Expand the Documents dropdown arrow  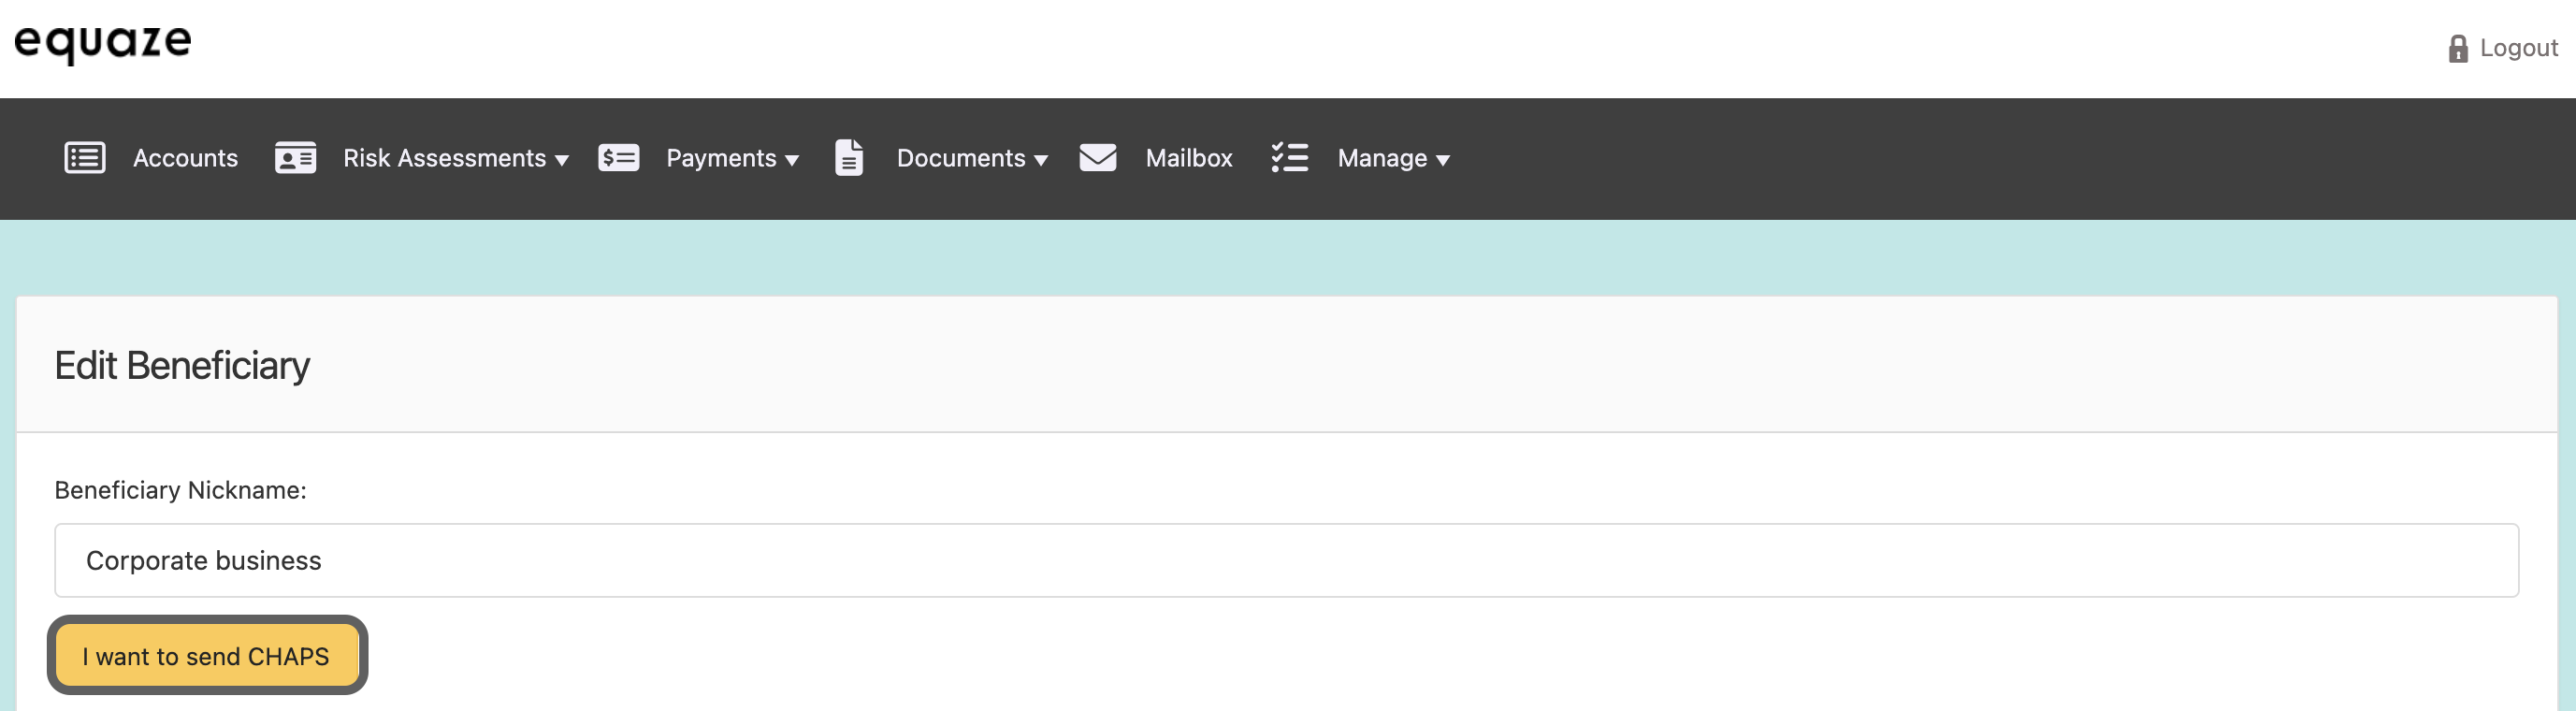click(1041, 160)
